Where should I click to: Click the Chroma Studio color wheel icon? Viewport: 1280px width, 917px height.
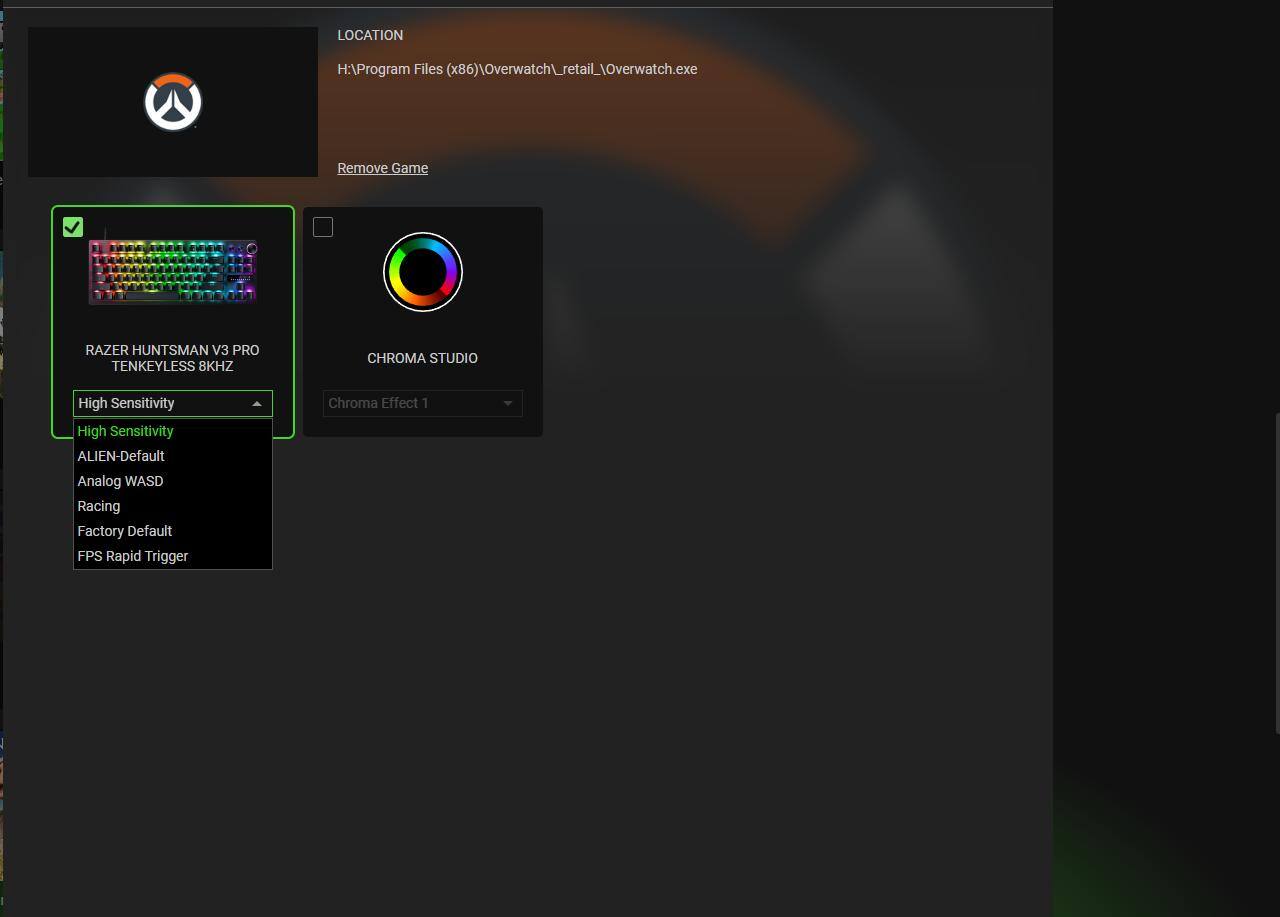point(422,272)
